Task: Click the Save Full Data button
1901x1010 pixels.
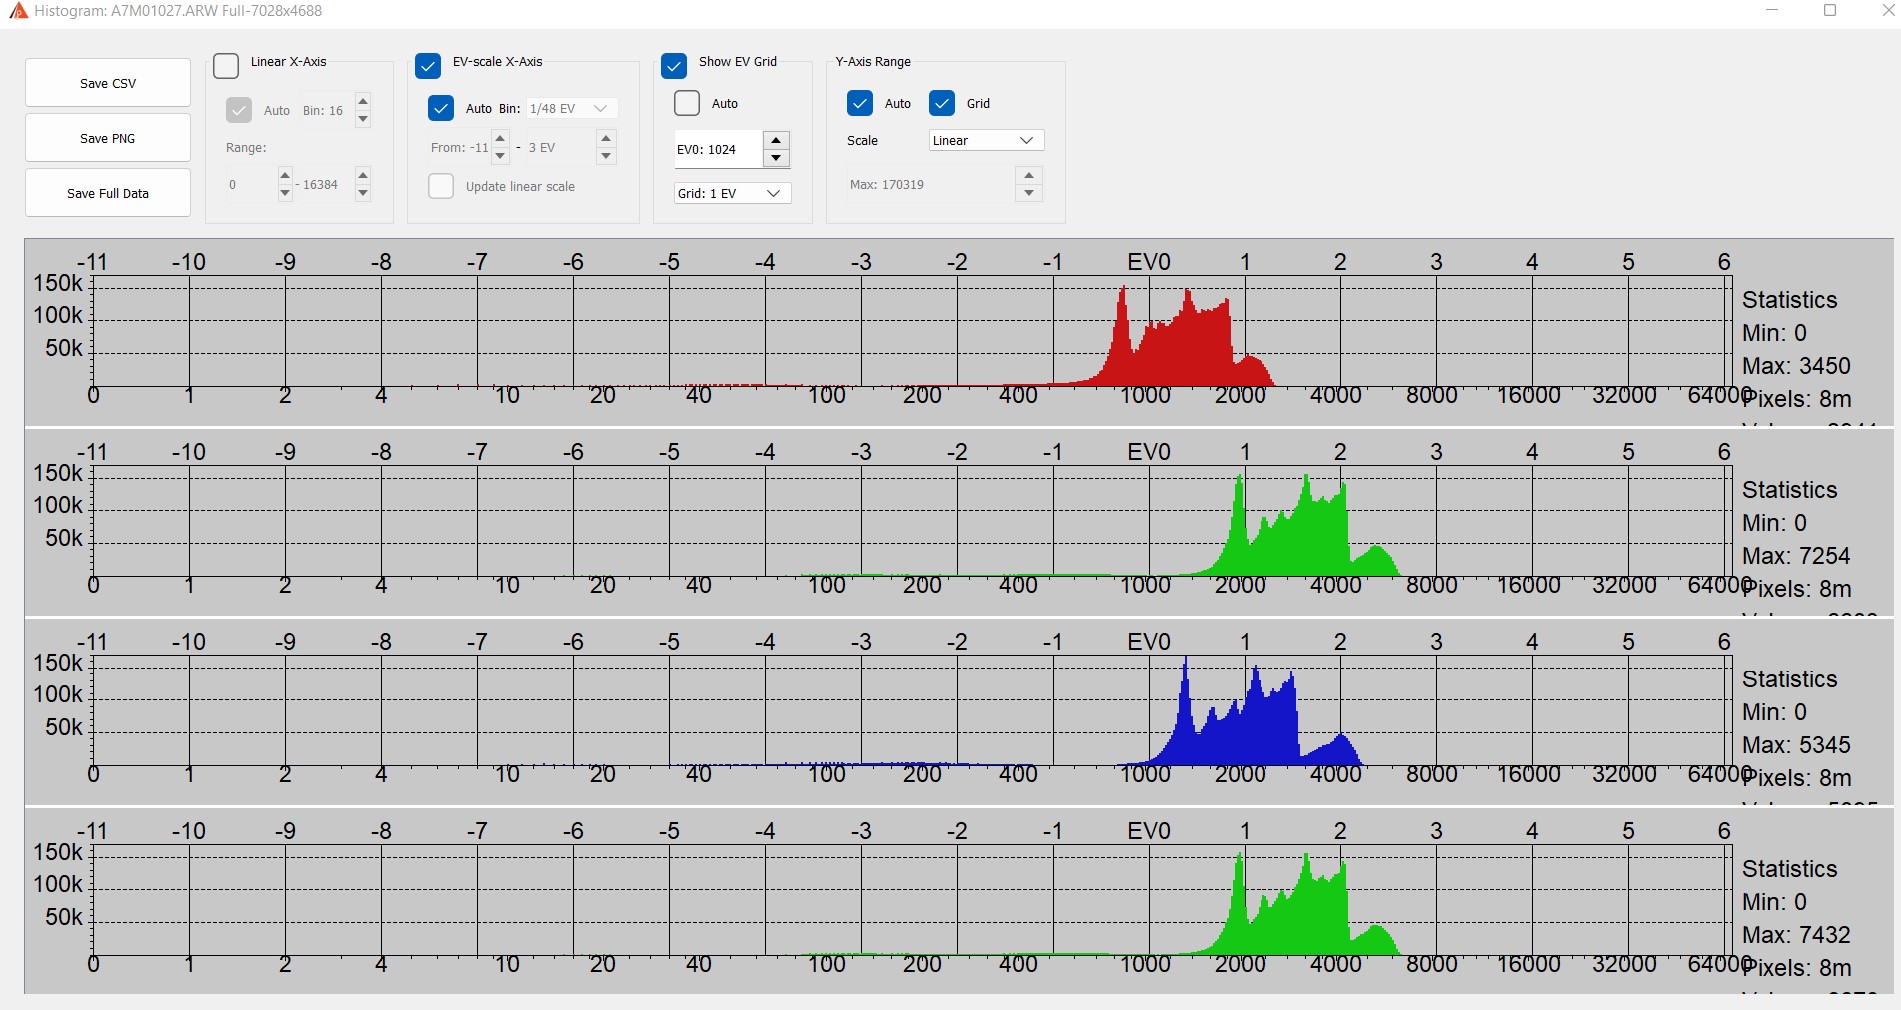Action: point(108,193)
